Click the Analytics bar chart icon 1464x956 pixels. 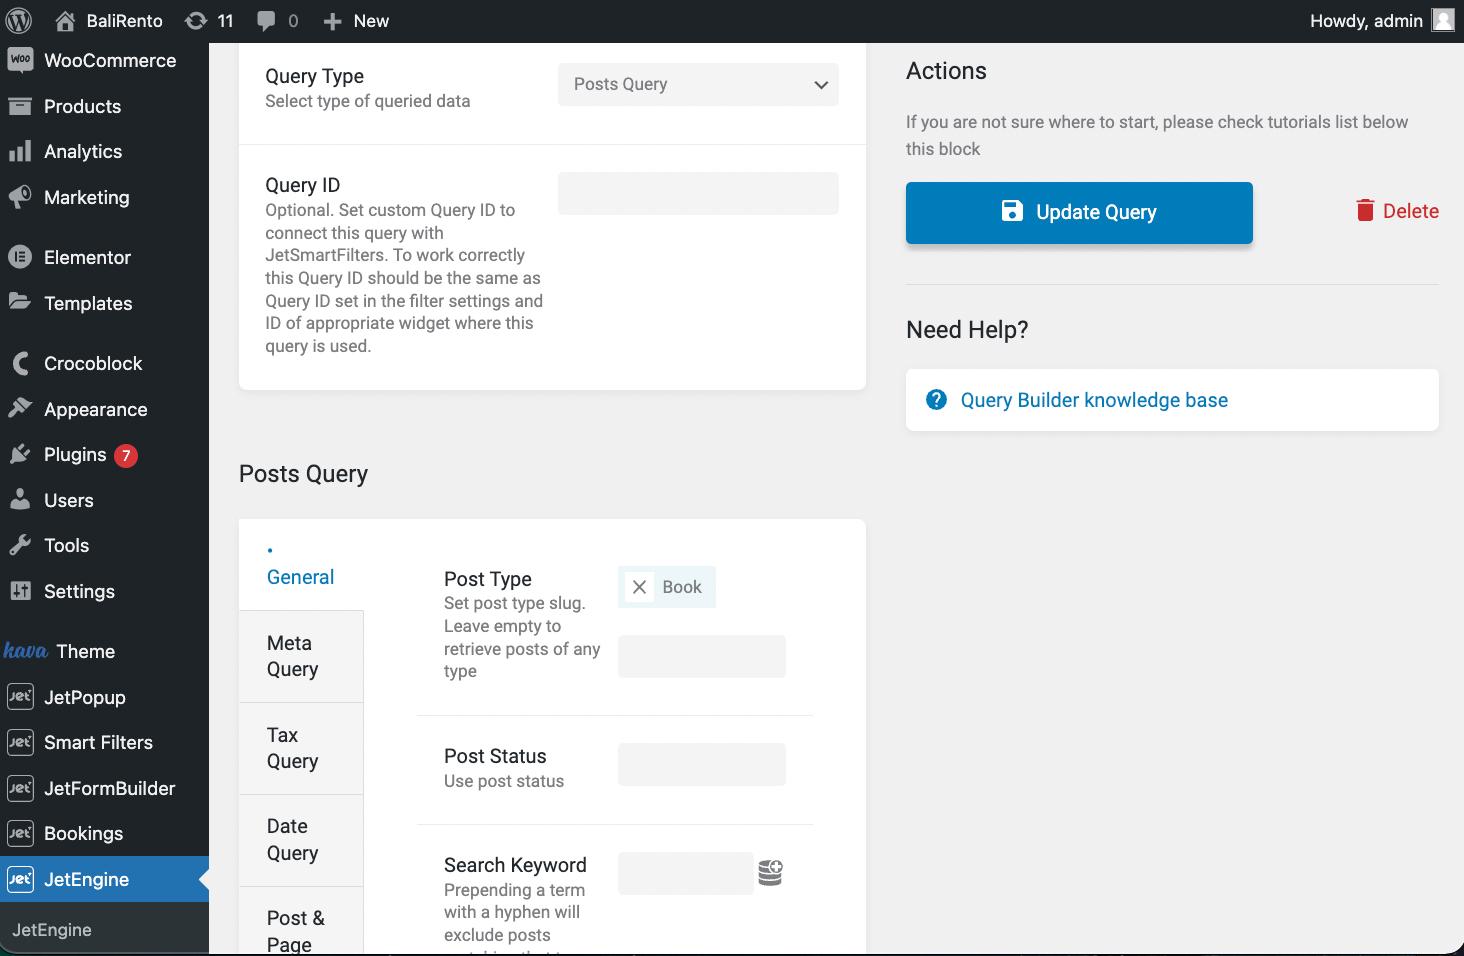pos(20,152)
